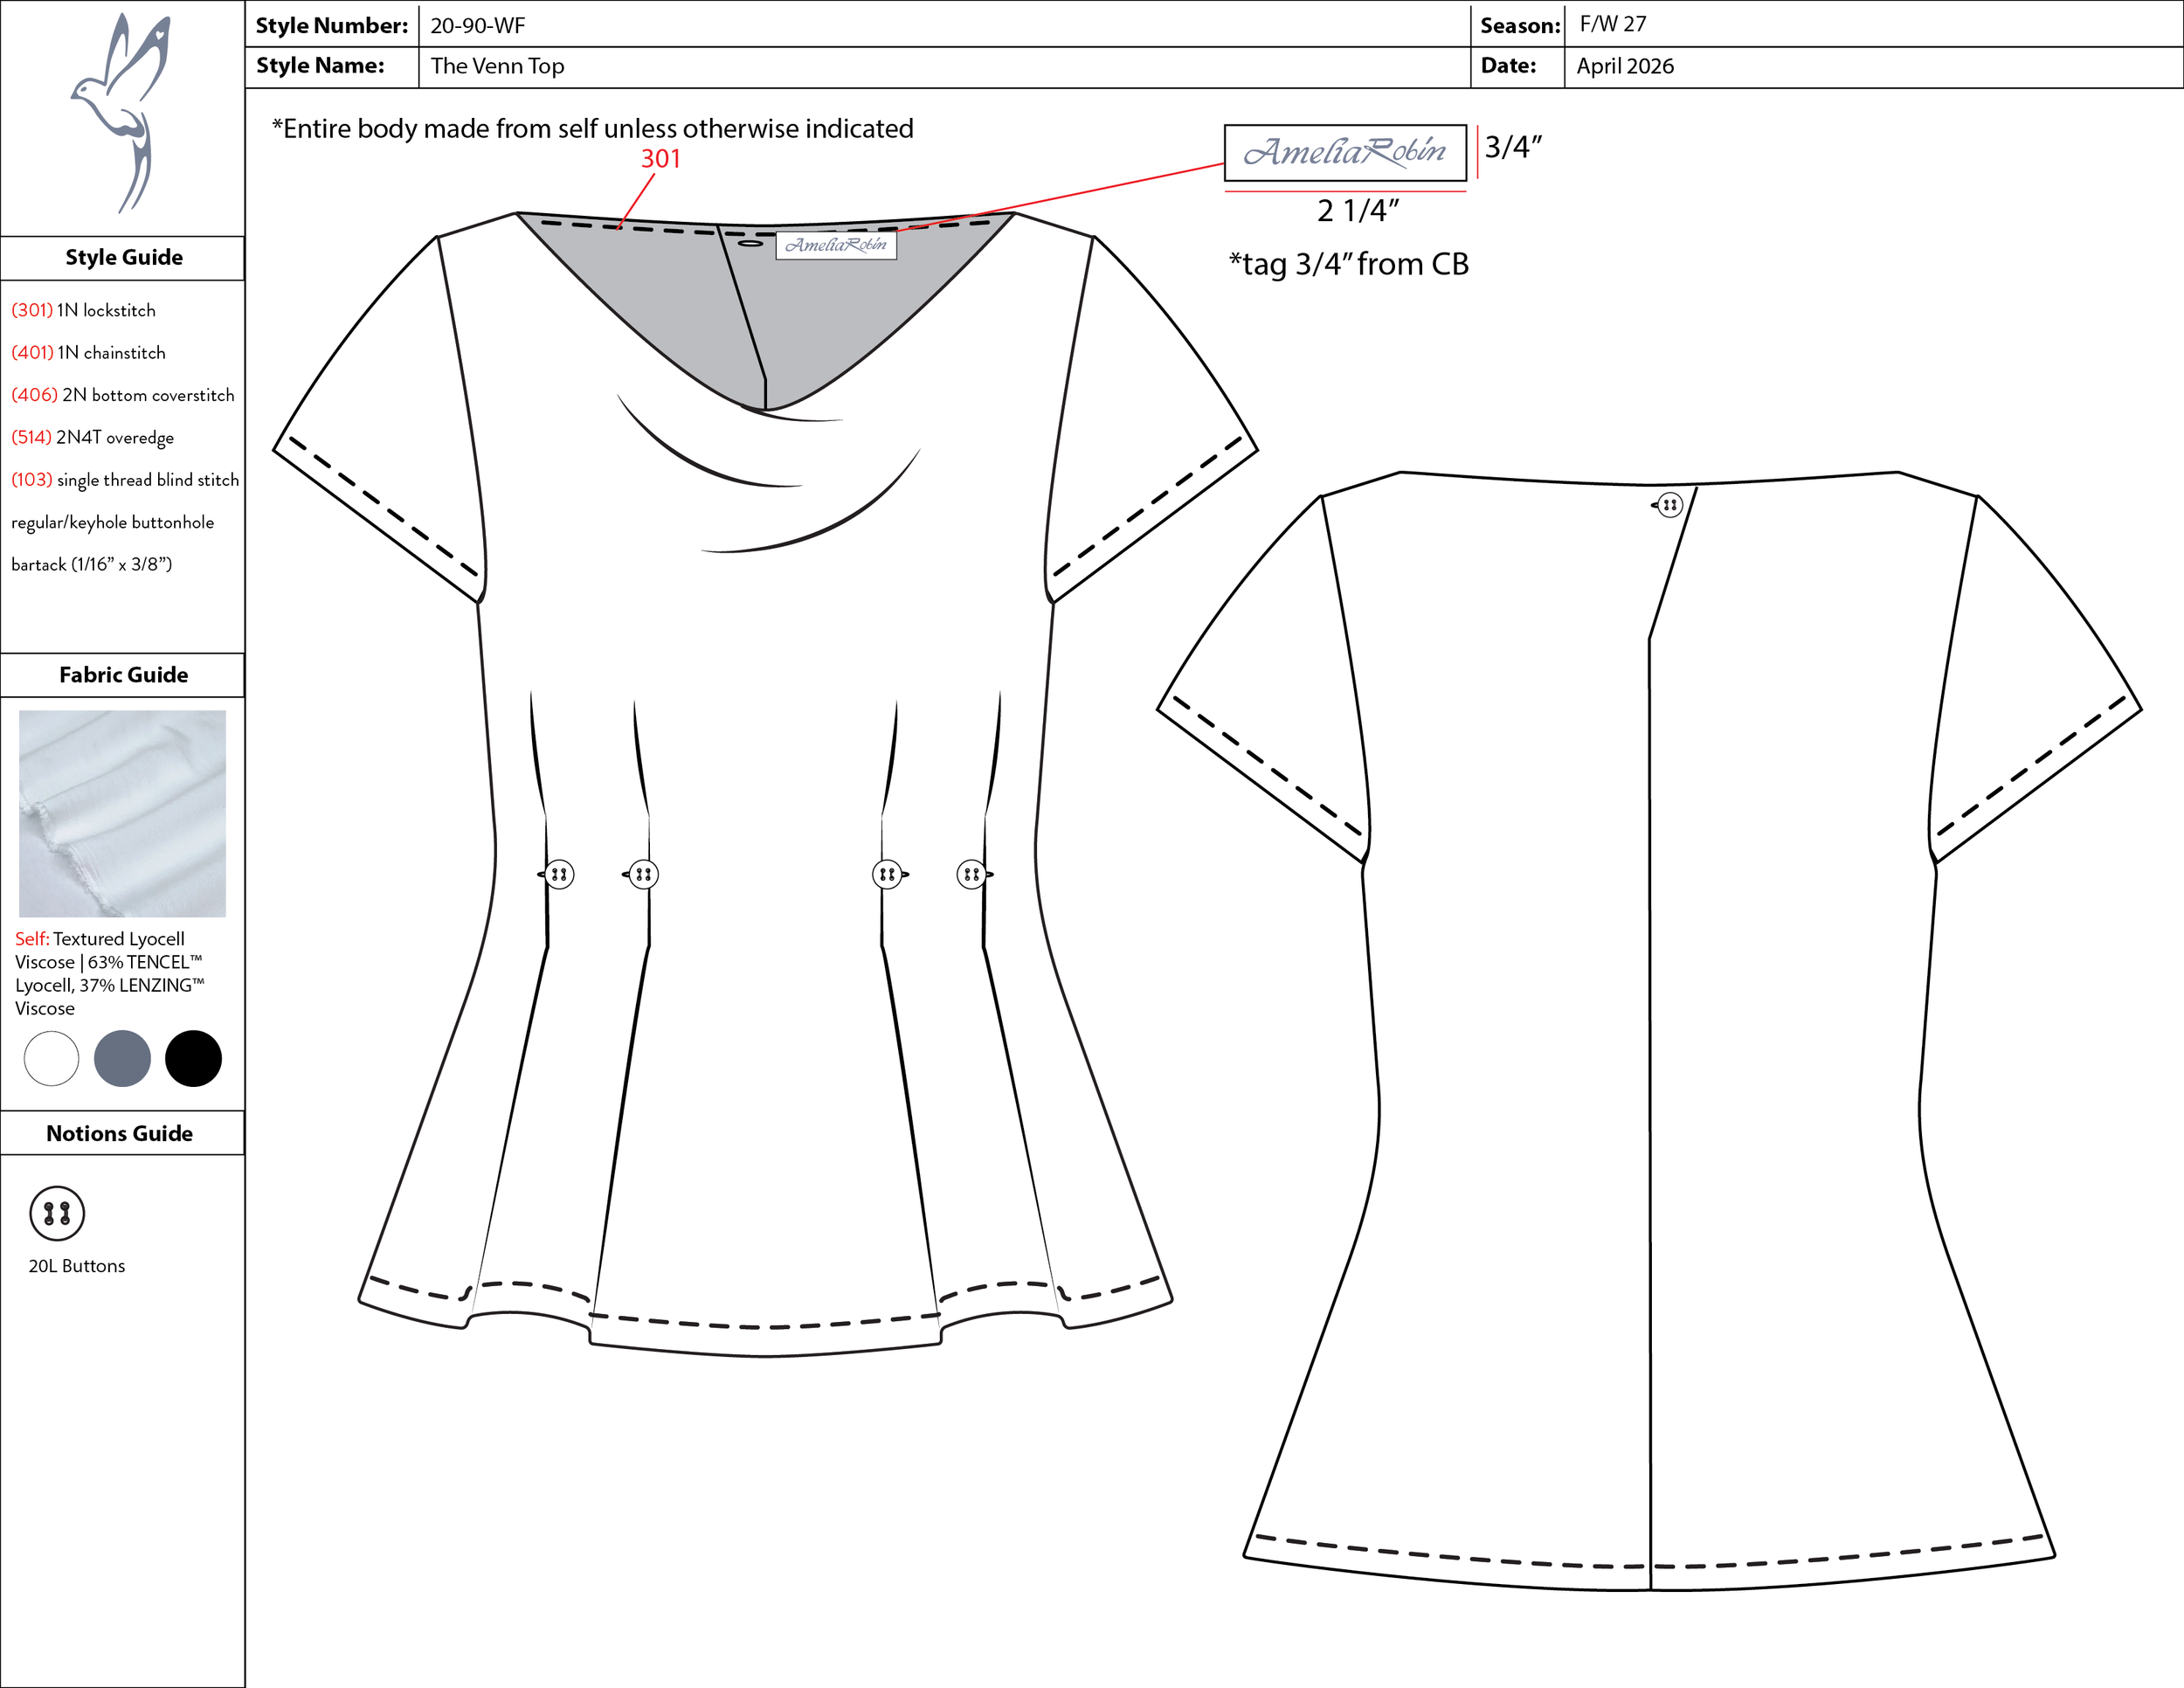Click the Date: label

coord(1509,66)
